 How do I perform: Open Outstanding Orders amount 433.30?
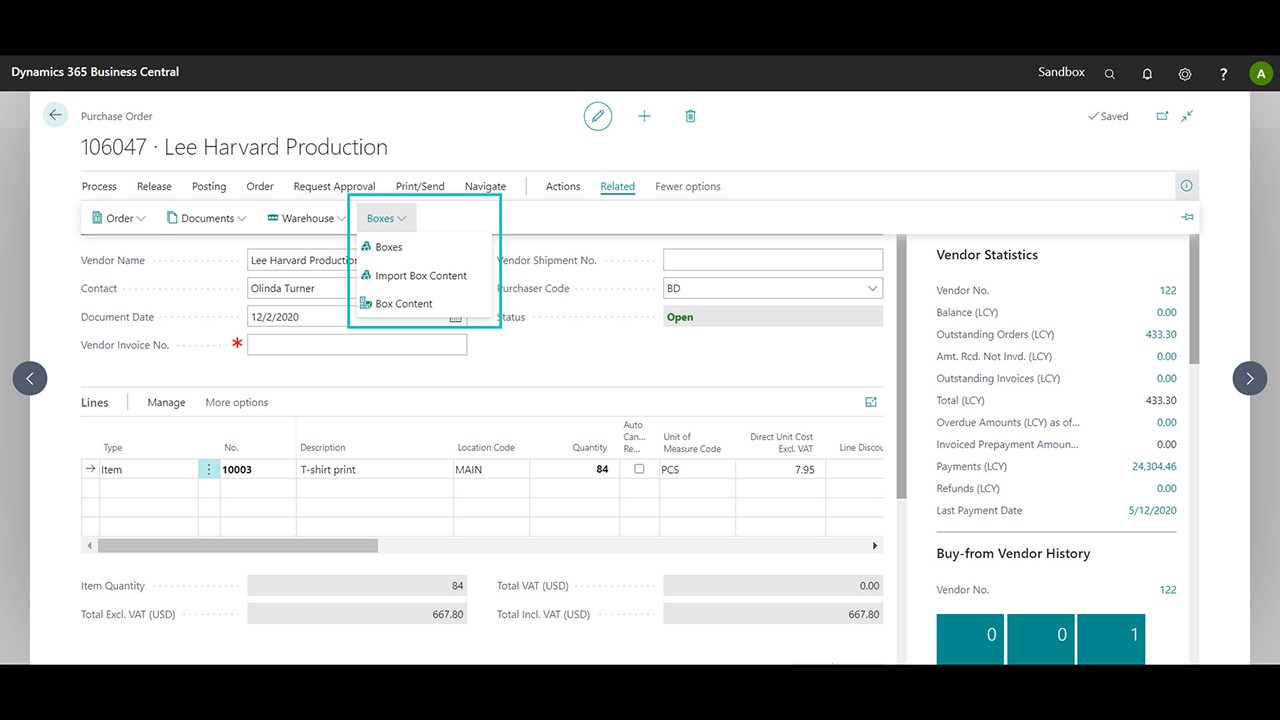(1161, 334)
